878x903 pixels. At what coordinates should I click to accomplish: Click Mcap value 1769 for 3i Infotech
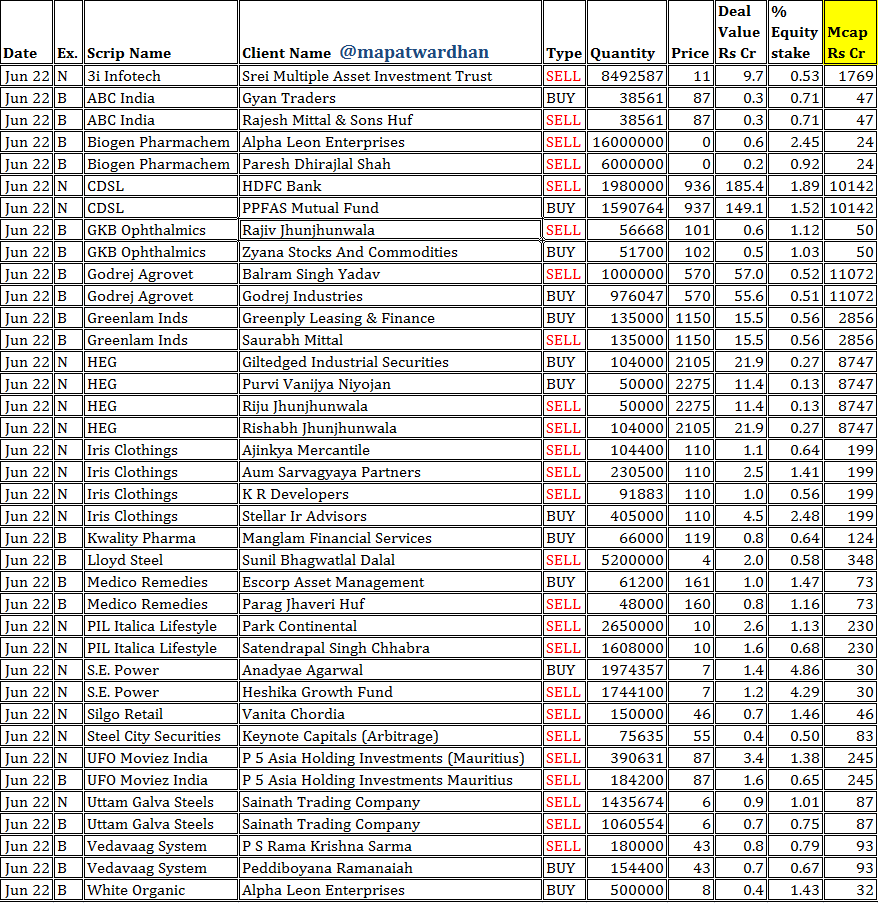click(x=850, y=76)
